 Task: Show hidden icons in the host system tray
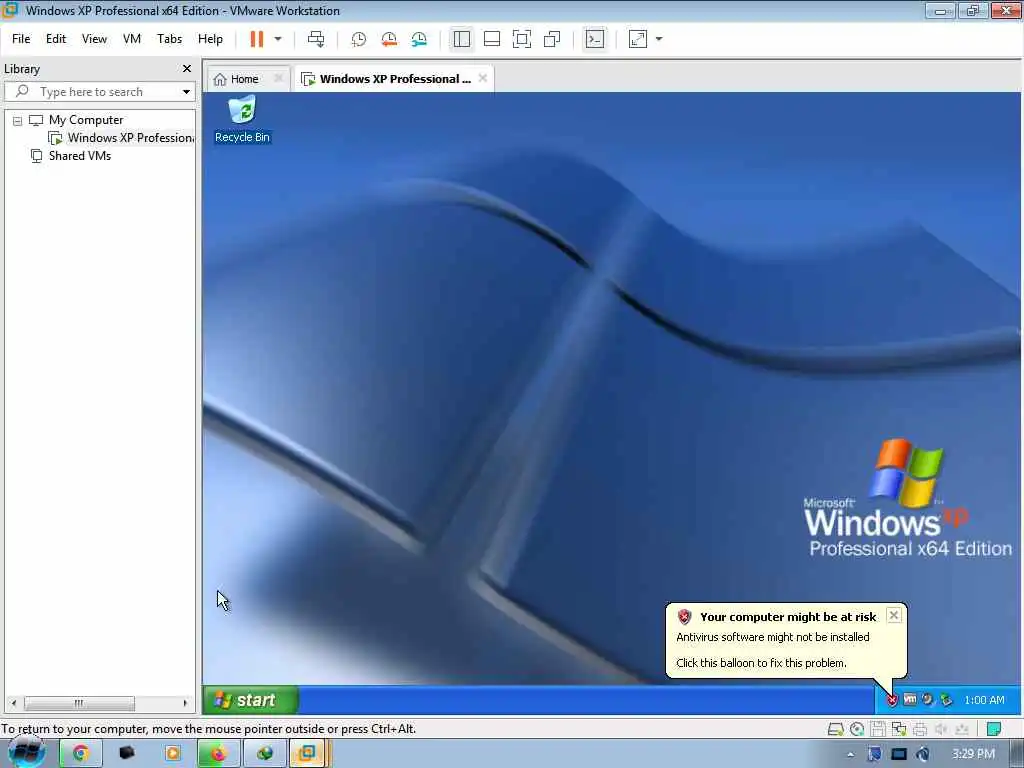(850, 754)
